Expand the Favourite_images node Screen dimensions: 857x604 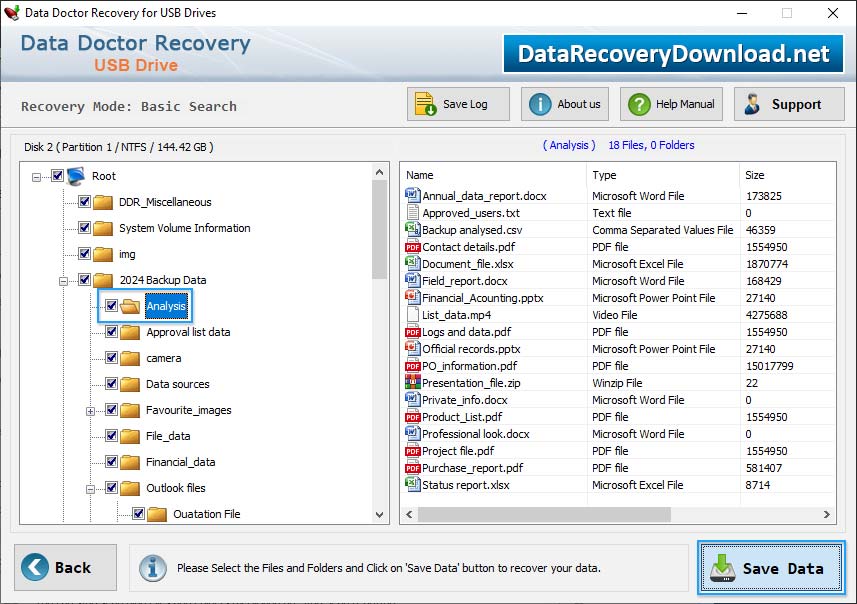(x=91, y=411)
